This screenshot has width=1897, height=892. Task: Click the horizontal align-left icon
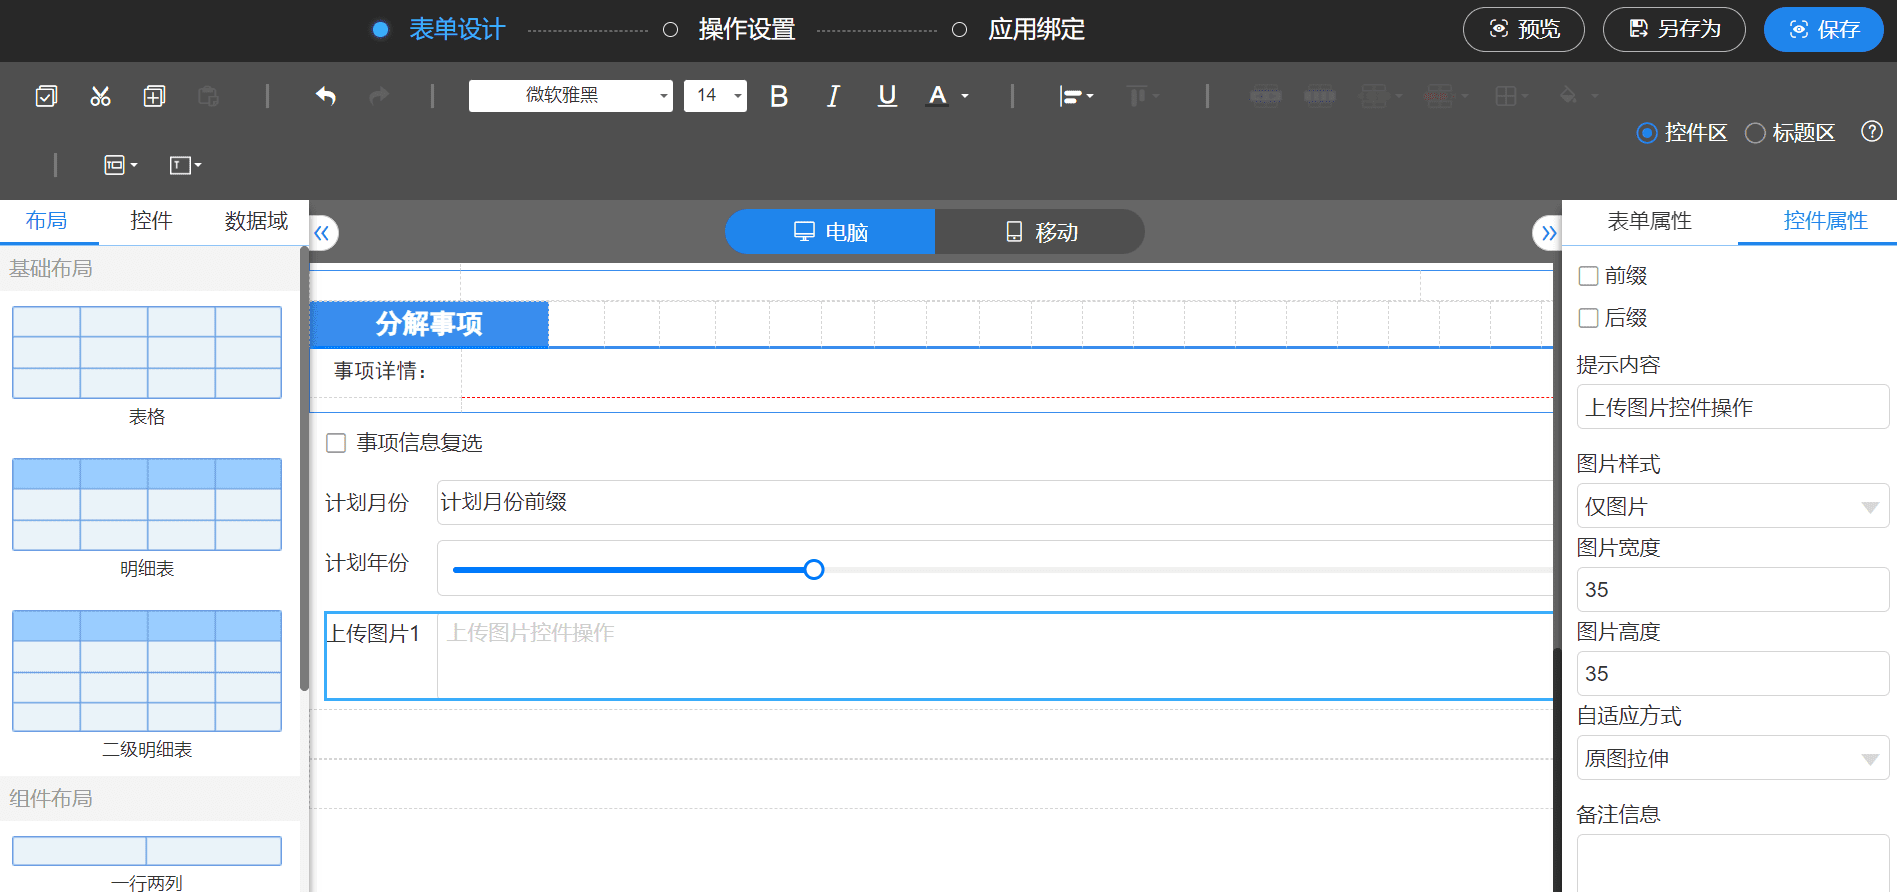pyautogui.click(x=1070, y=96)
